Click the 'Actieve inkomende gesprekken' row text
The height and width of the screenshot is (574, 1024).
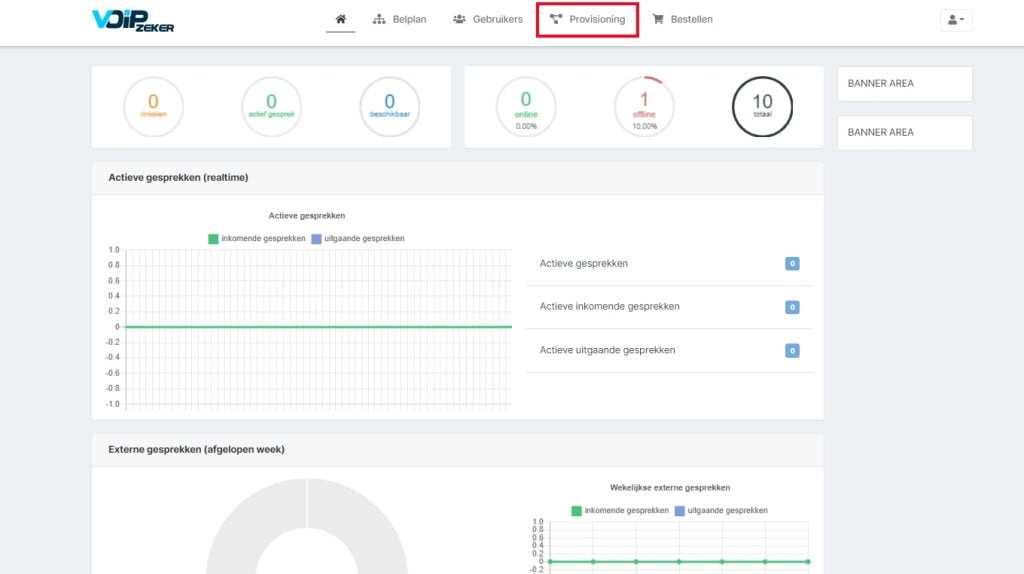click(609, 306)
